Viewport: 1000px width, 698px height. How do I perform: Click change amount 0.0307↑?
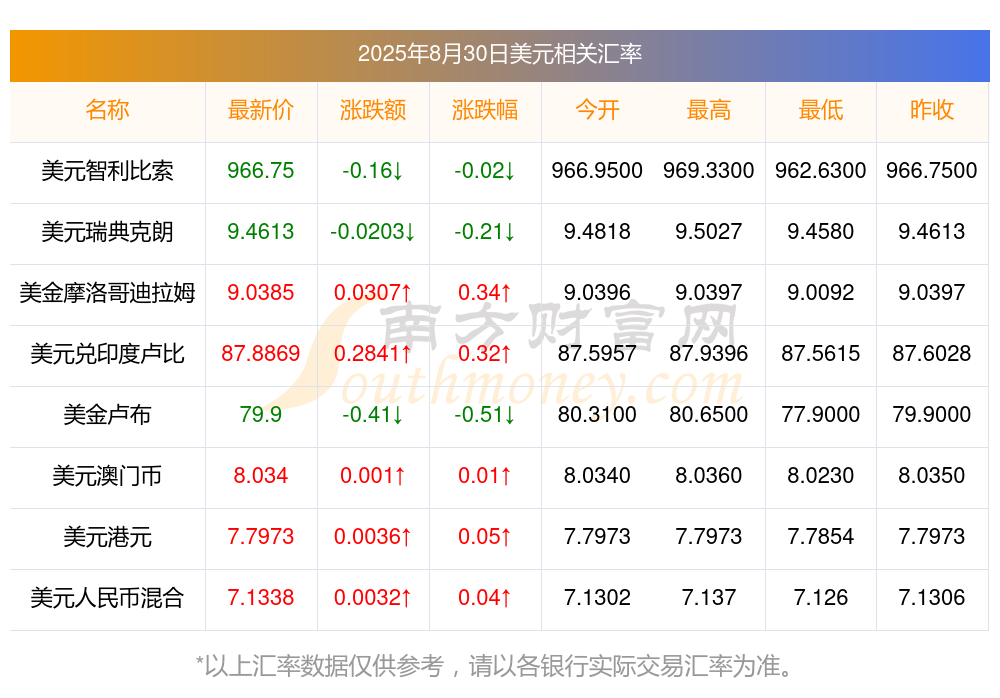(x=372, y=293)
